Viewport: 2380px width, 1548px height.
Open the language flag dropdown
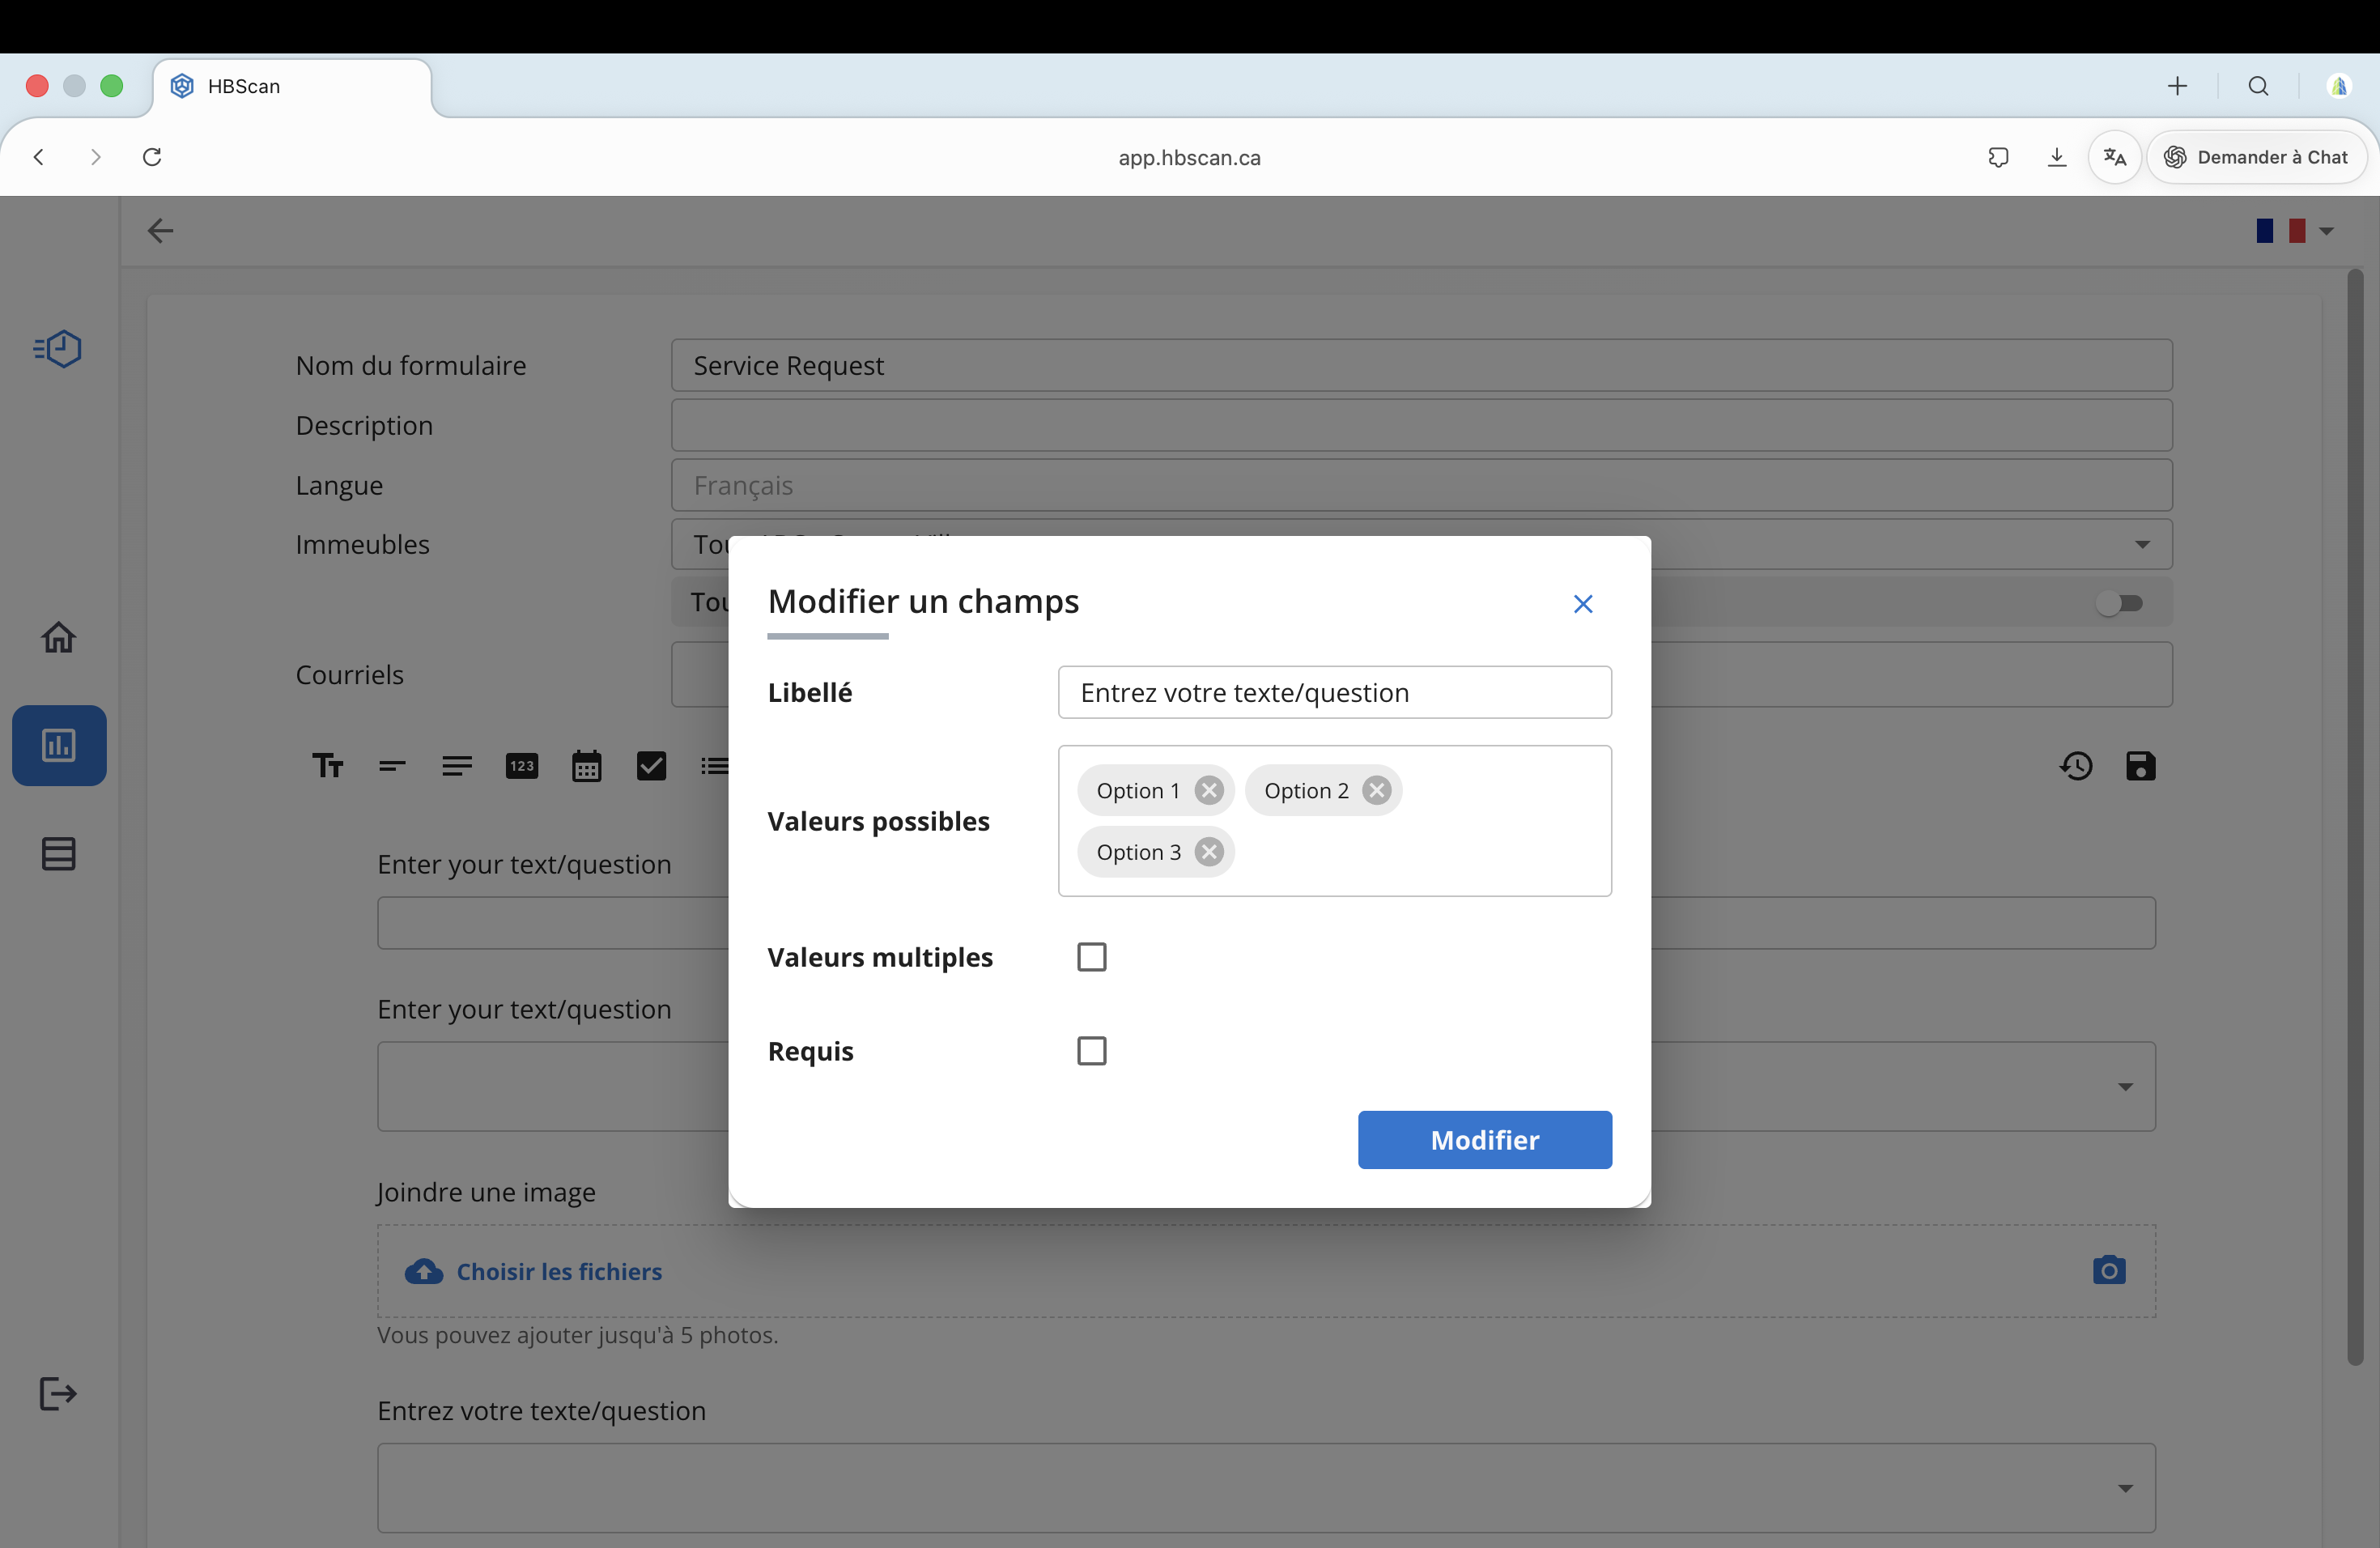coord(2296,231)
